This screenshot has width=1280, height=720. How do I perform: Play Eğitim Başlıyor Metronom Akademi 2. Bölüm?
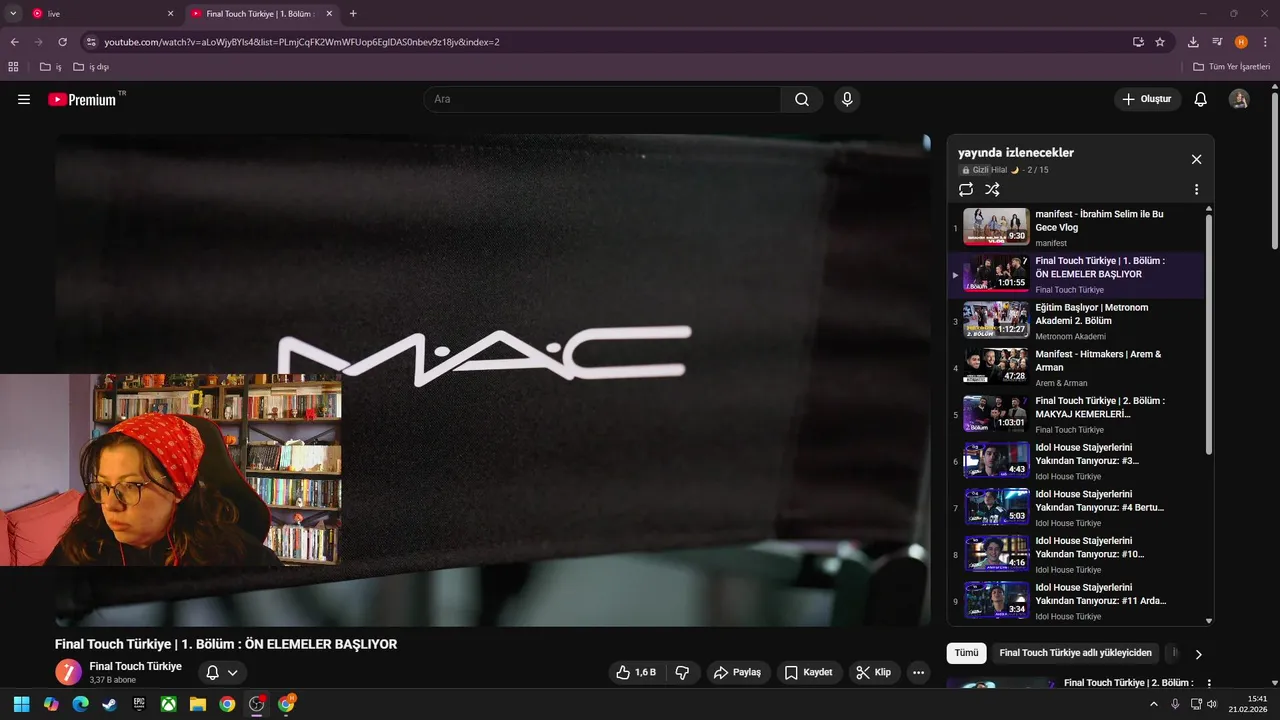[x=1076, y=321]
